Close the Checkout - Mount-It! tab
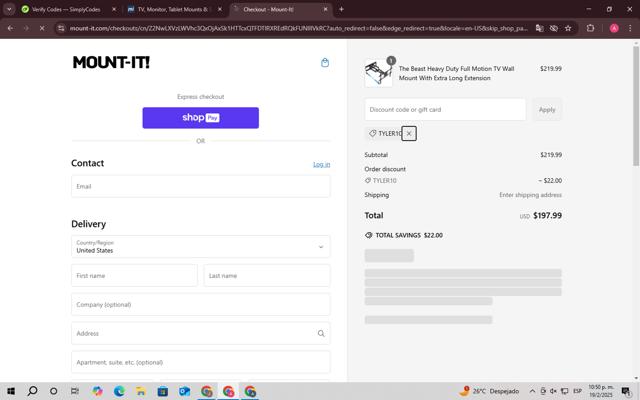The height and width of the screenshot is (400, 640). click(325, 9)
